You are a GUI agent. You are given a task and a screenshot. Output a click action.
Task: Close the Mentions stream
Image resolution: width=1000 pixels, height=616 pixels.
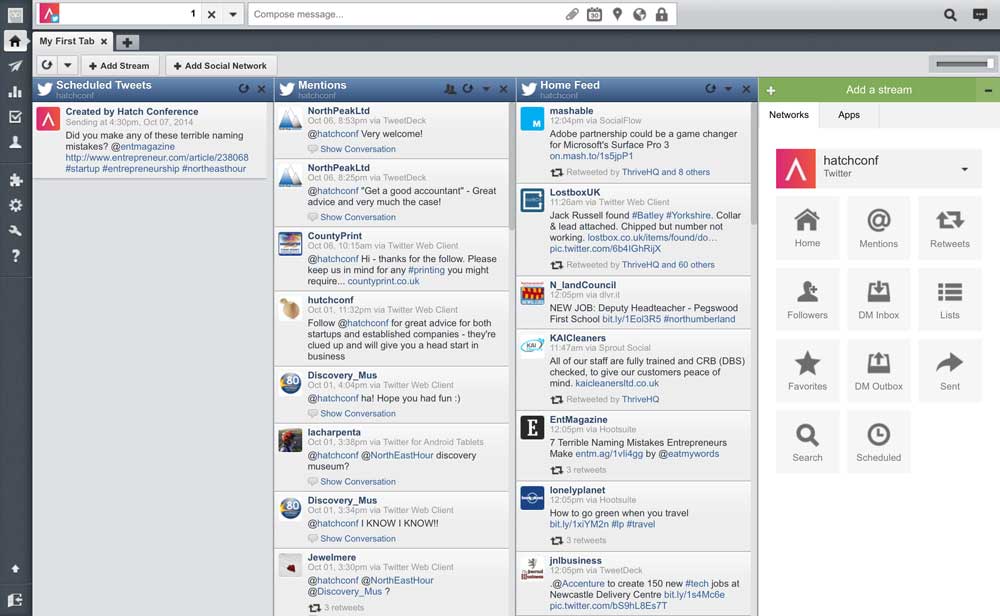(x=504, y=89)
